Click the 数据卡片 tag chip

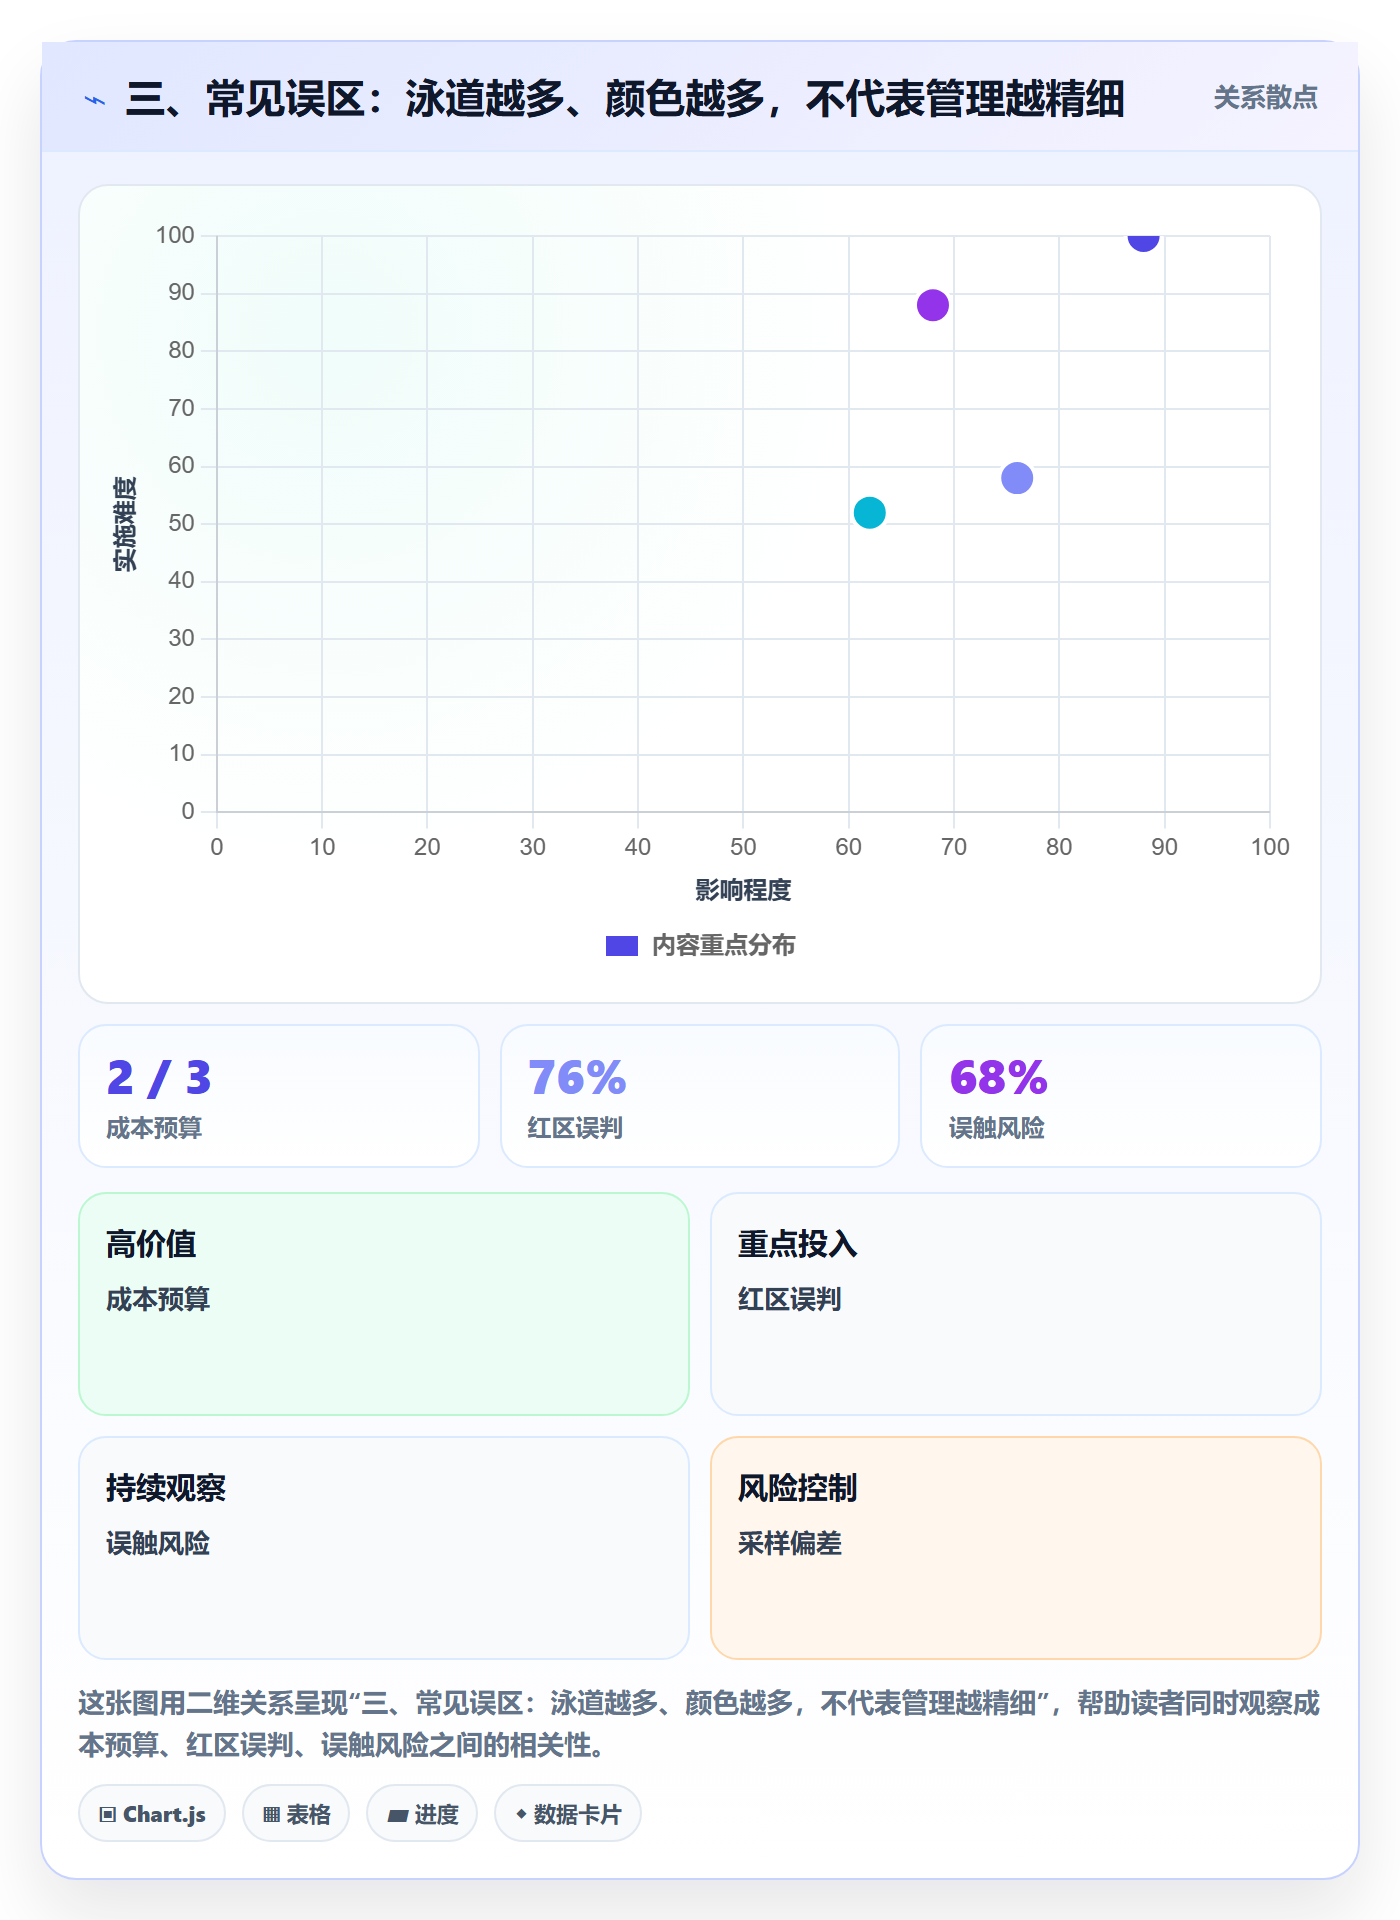pyautogui.click(x=568, y=1814)
